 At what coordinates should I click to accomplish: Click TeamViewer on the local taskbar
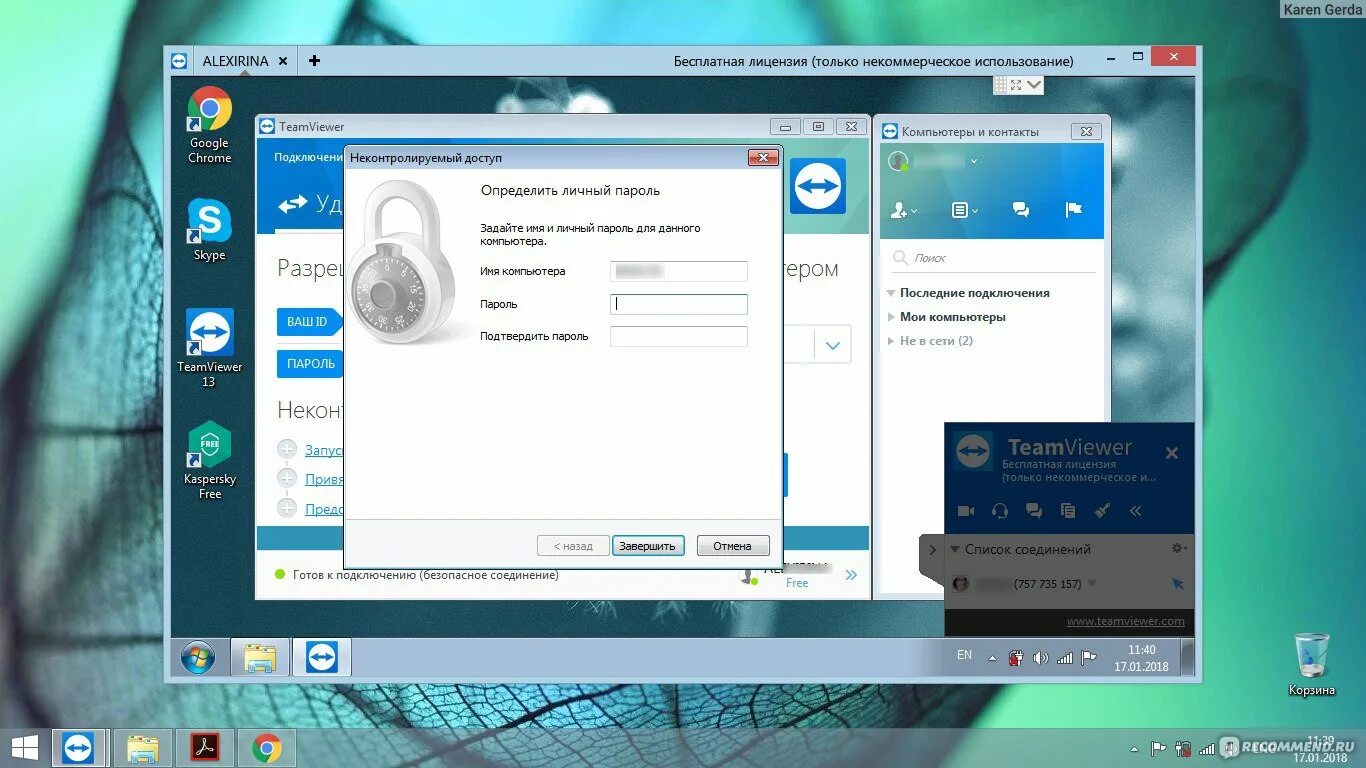[x=78, y=748]
